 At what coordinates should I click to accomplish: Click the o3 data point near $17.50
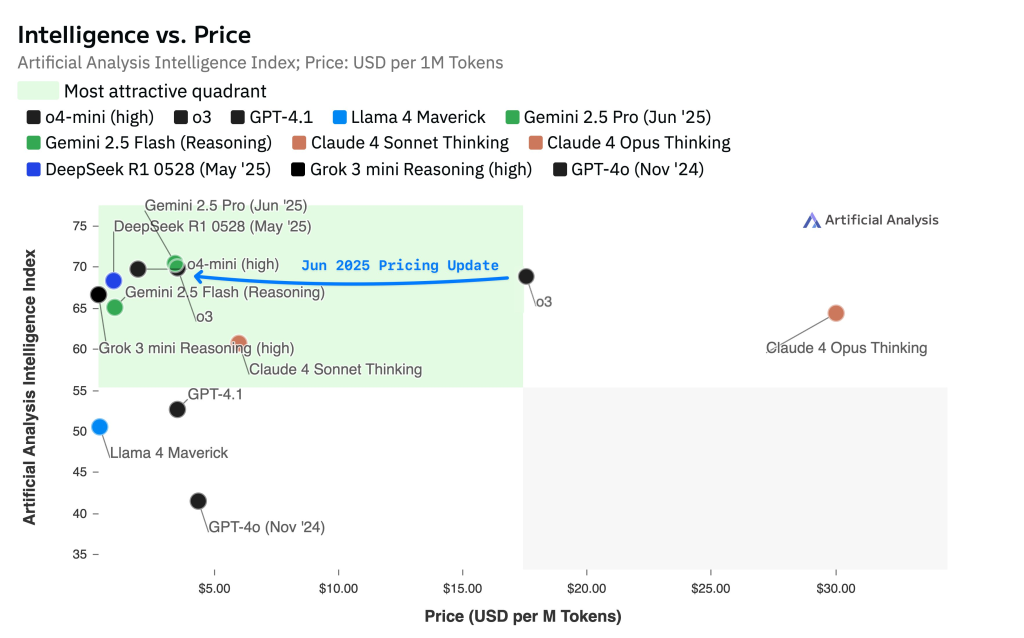(526, 276)
